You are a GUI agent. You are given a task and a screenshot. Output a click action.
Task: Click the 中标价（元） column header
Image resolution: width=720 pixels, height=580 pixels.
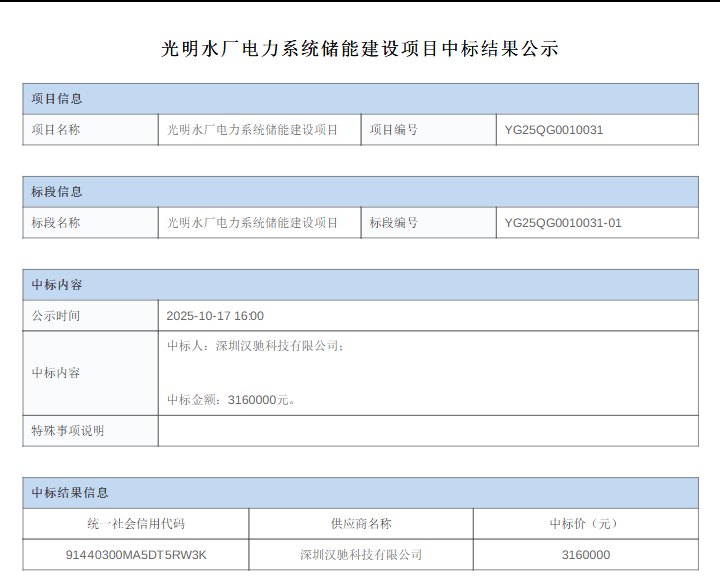pyautogui.click(x=585, y=524)
